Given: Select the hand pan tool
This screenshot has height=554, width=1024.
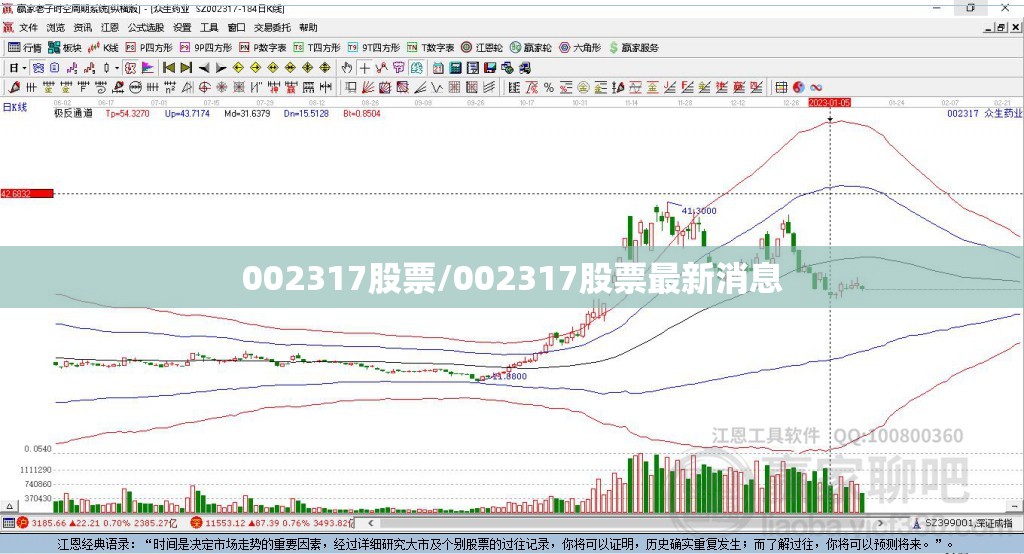Looking at the screenshot, I should pos(347,68).
